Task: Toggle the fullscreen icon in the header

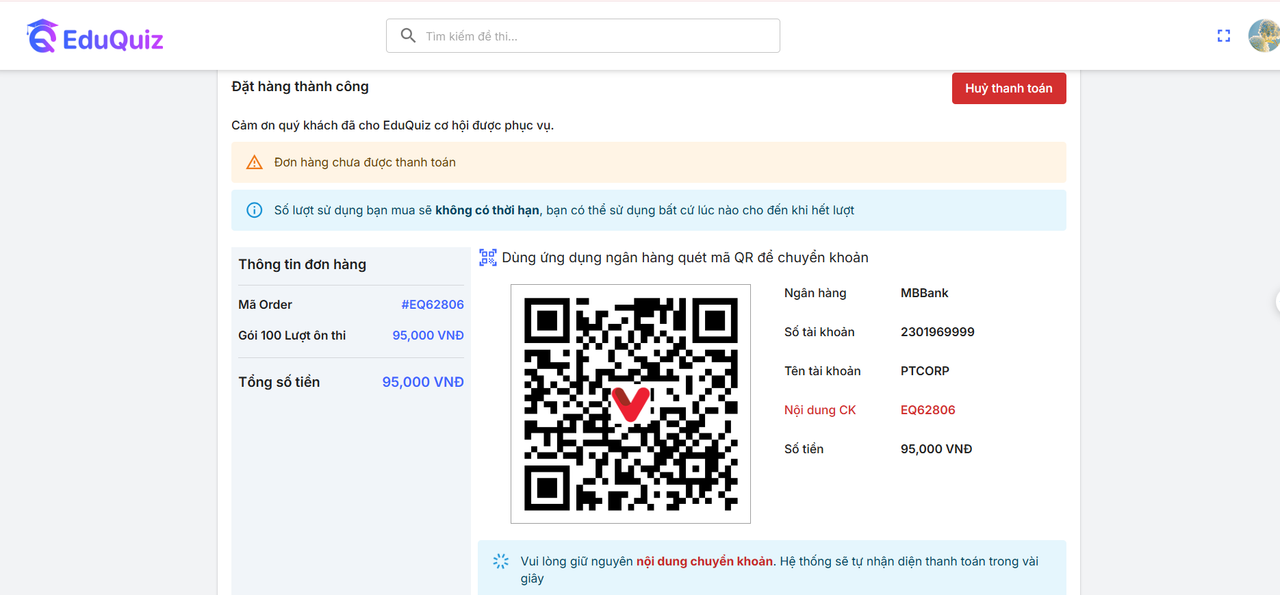Action: tap(1223, 36)
